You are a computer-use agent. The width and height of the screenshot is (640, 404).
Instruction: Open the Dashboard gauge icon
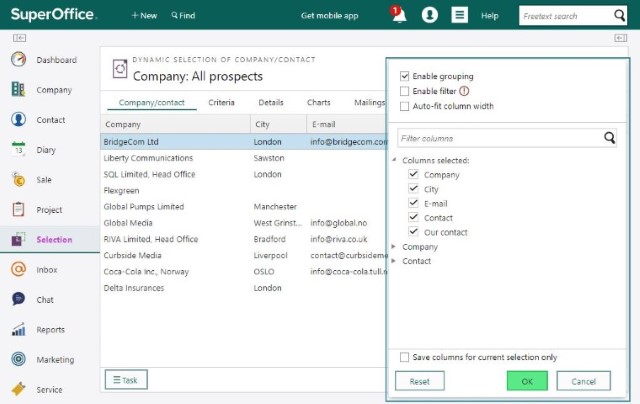(18, 60)
